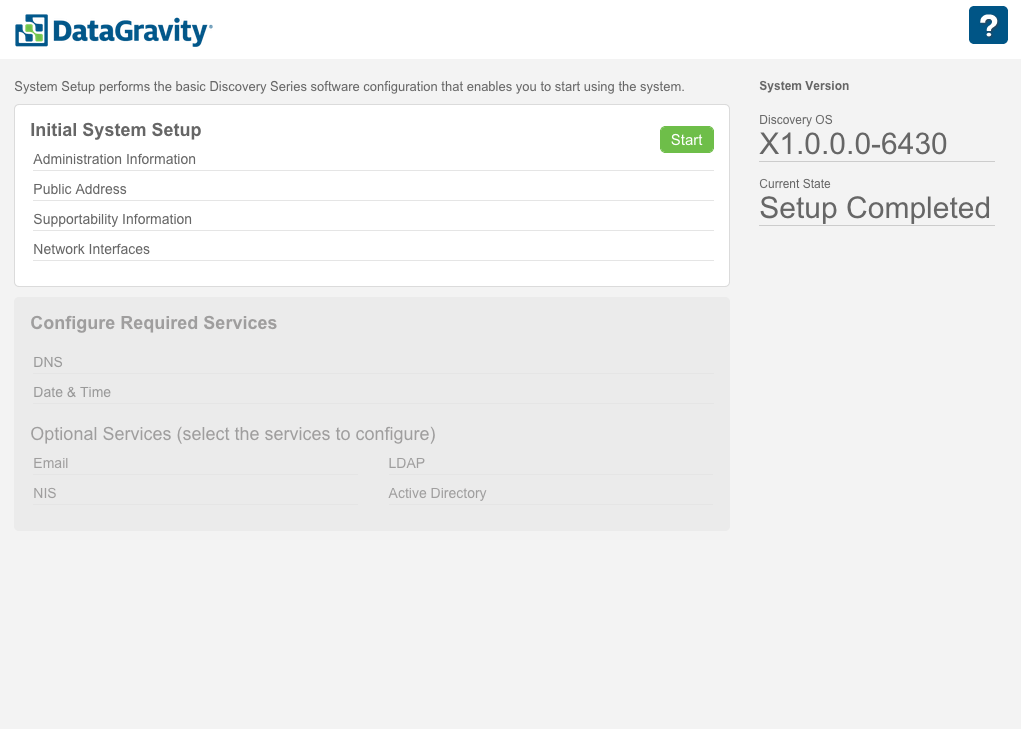This screenshot has height=729, width=1021.
Task: Click the Initial System Setup heading
Action: pyautogui.click(x=116, y=130)
